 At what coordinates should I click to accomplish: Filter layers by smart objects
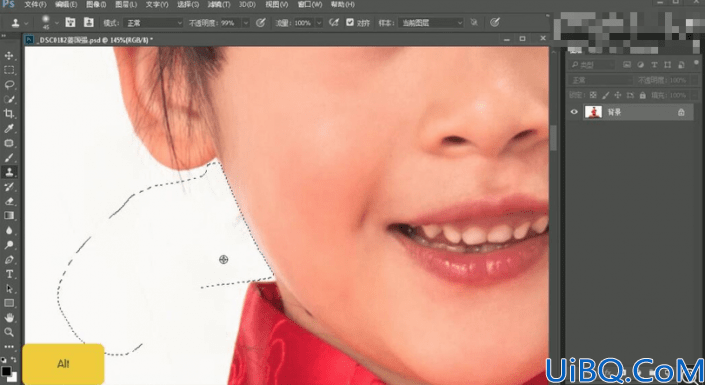click(681, 65)
